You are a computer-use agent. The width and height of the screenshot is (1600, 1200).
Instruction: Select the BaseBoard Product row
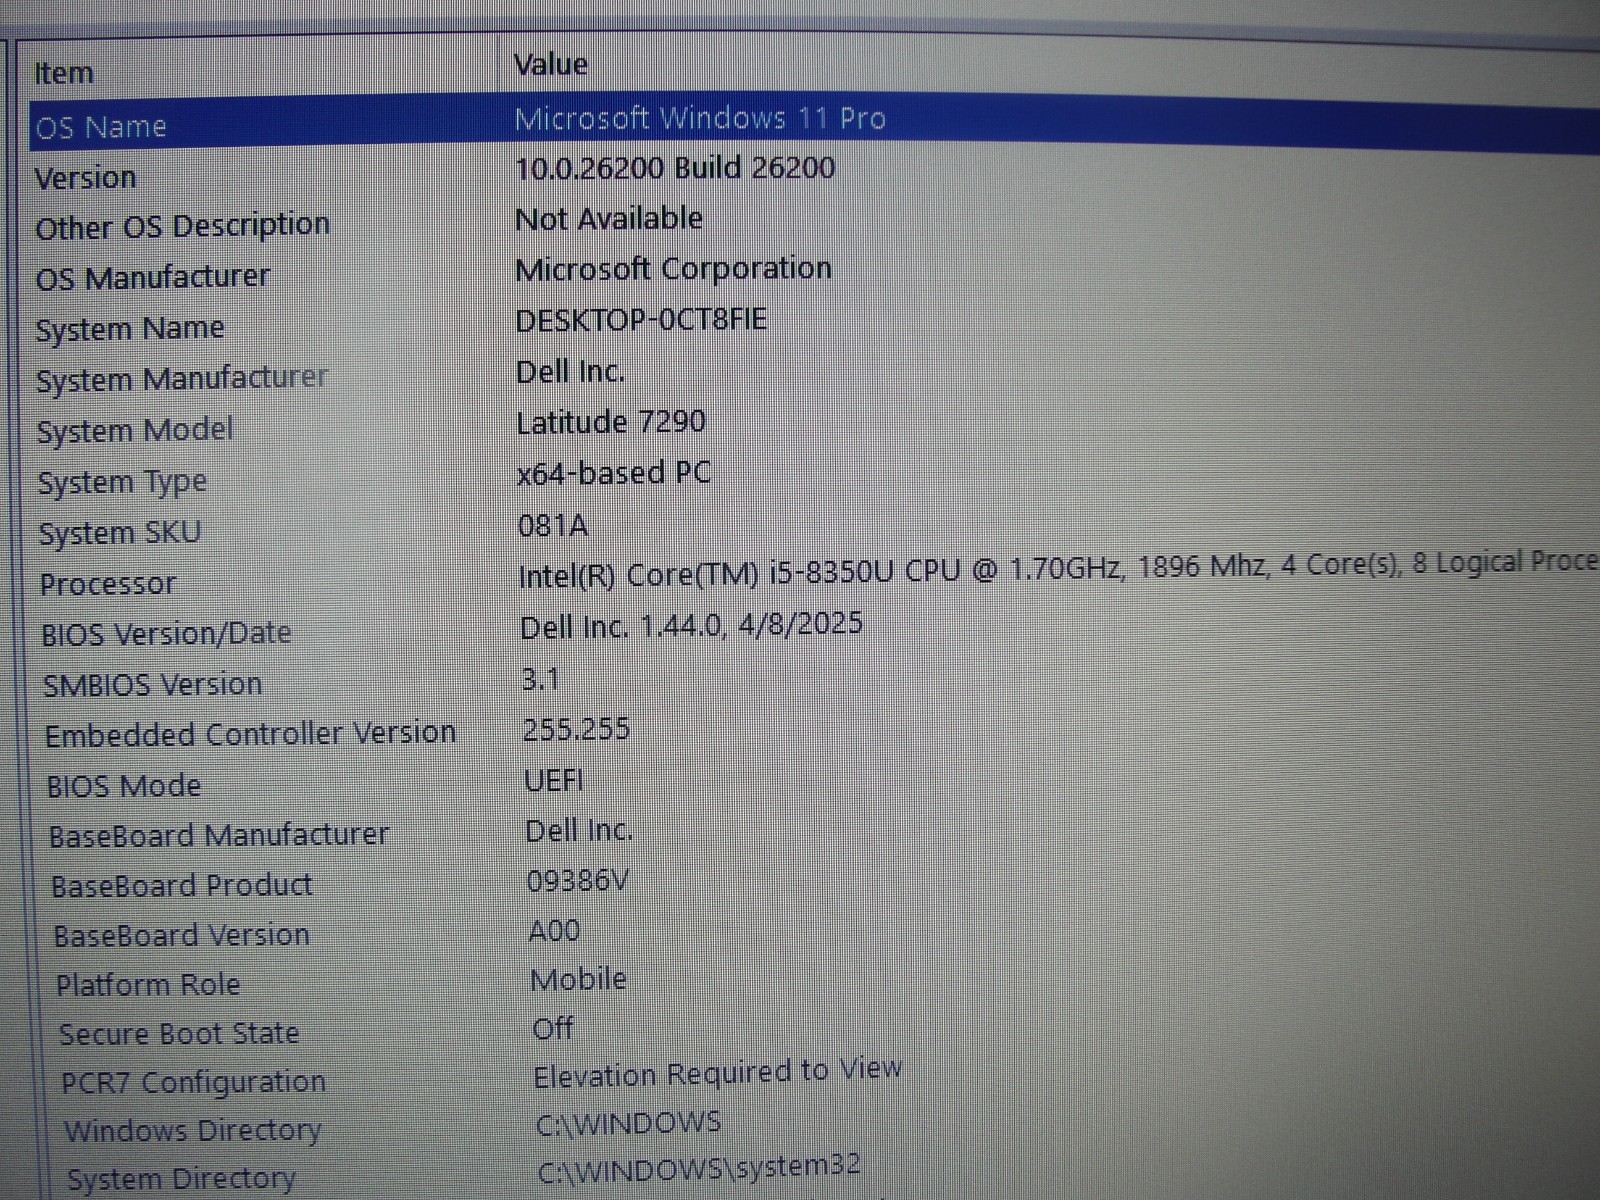(182, 886)
